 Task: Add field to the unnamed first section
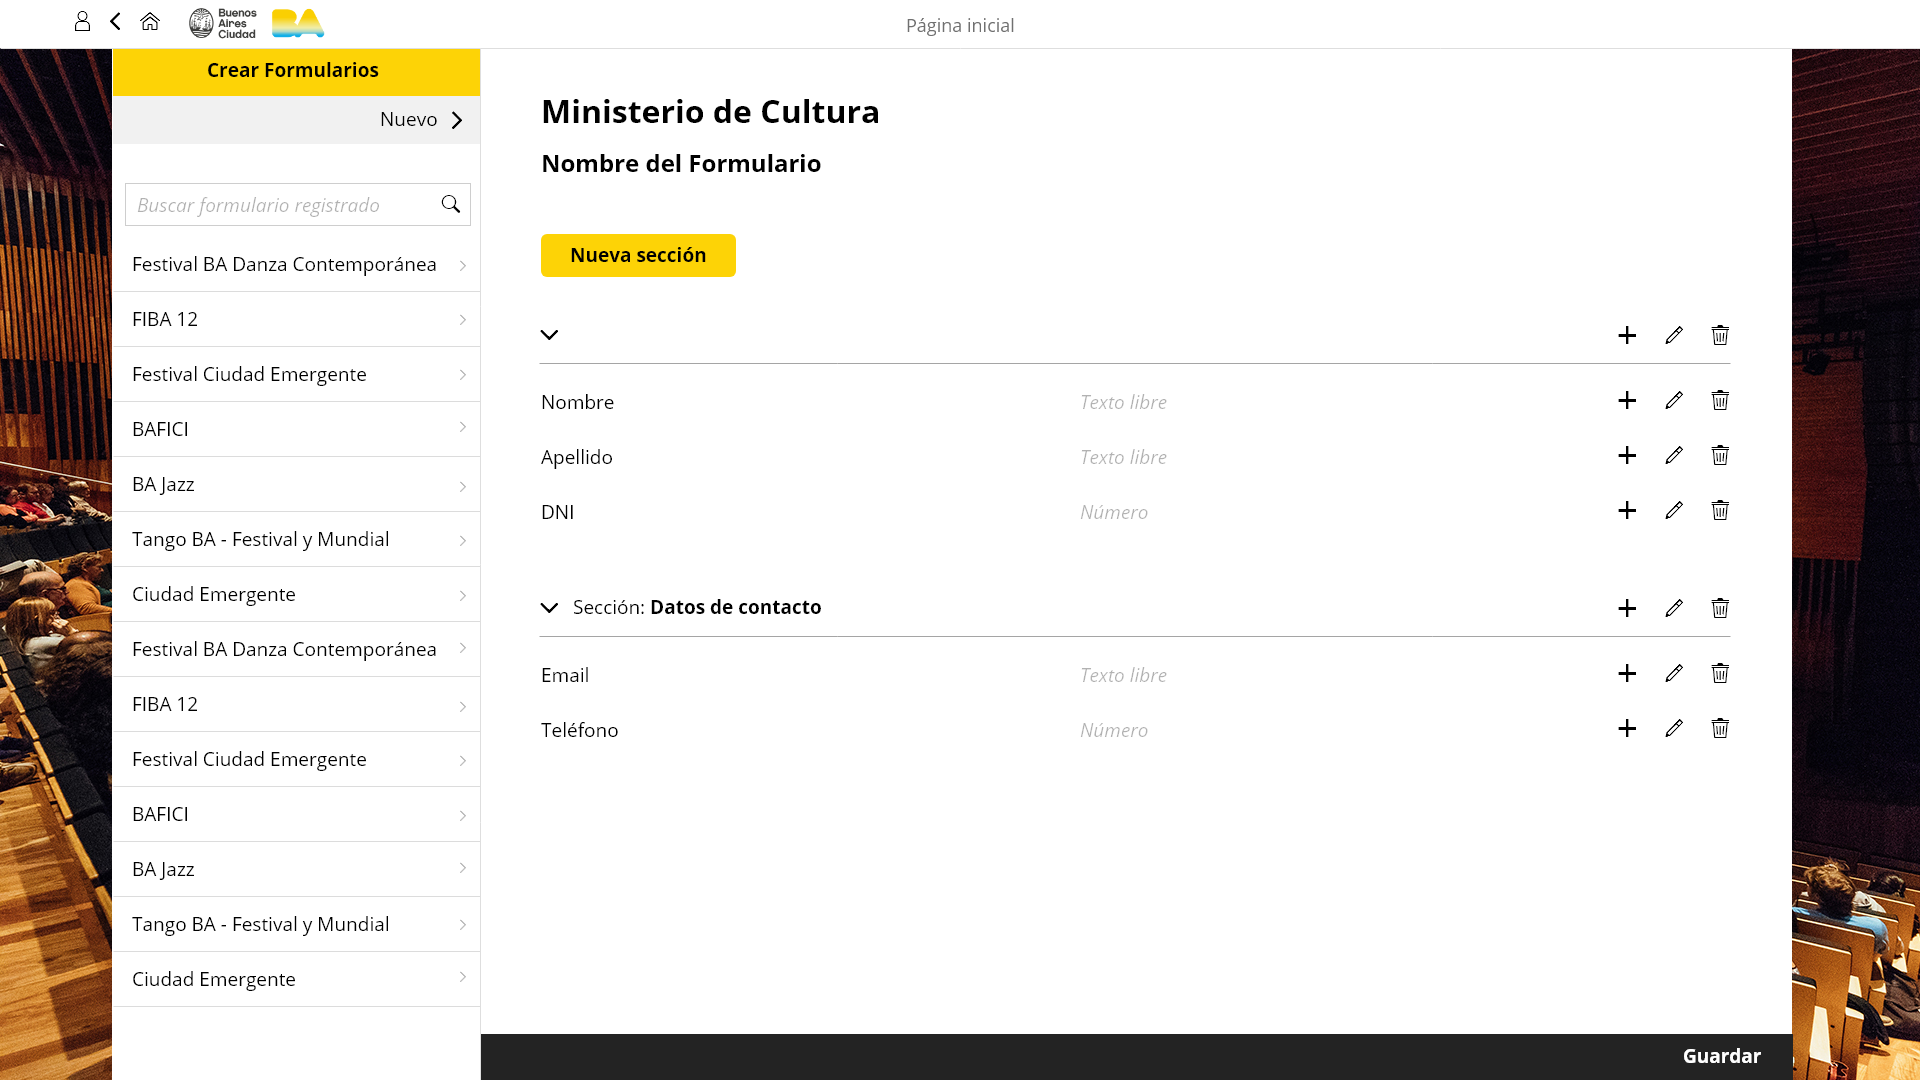coord(1627,335)
